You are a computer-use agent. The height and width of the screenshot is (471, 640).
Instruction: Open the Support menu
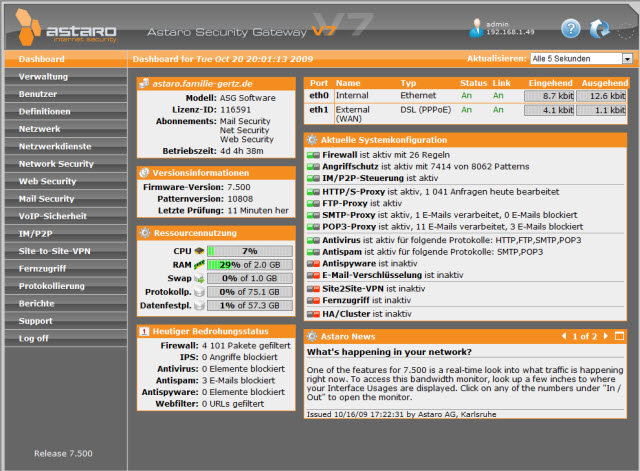click(x=66, y=321)
